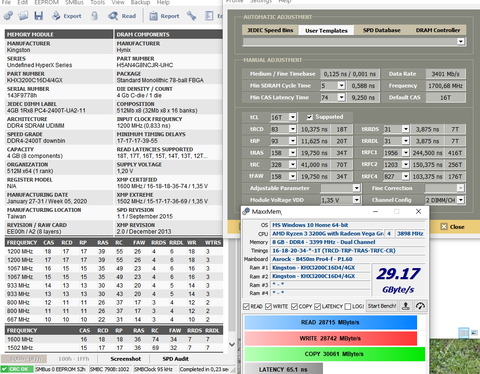Switch to DRAM Controller tab
Screen dimensions: 480x374
click(438, 30)
